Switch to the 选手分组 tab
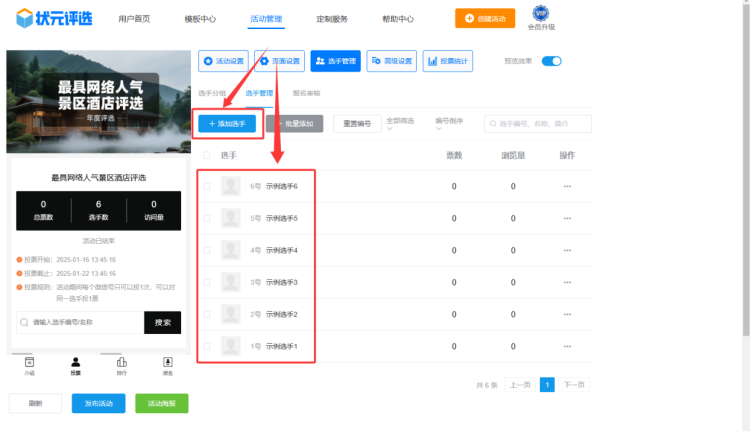The image size is (750, 431). point(212,93)
